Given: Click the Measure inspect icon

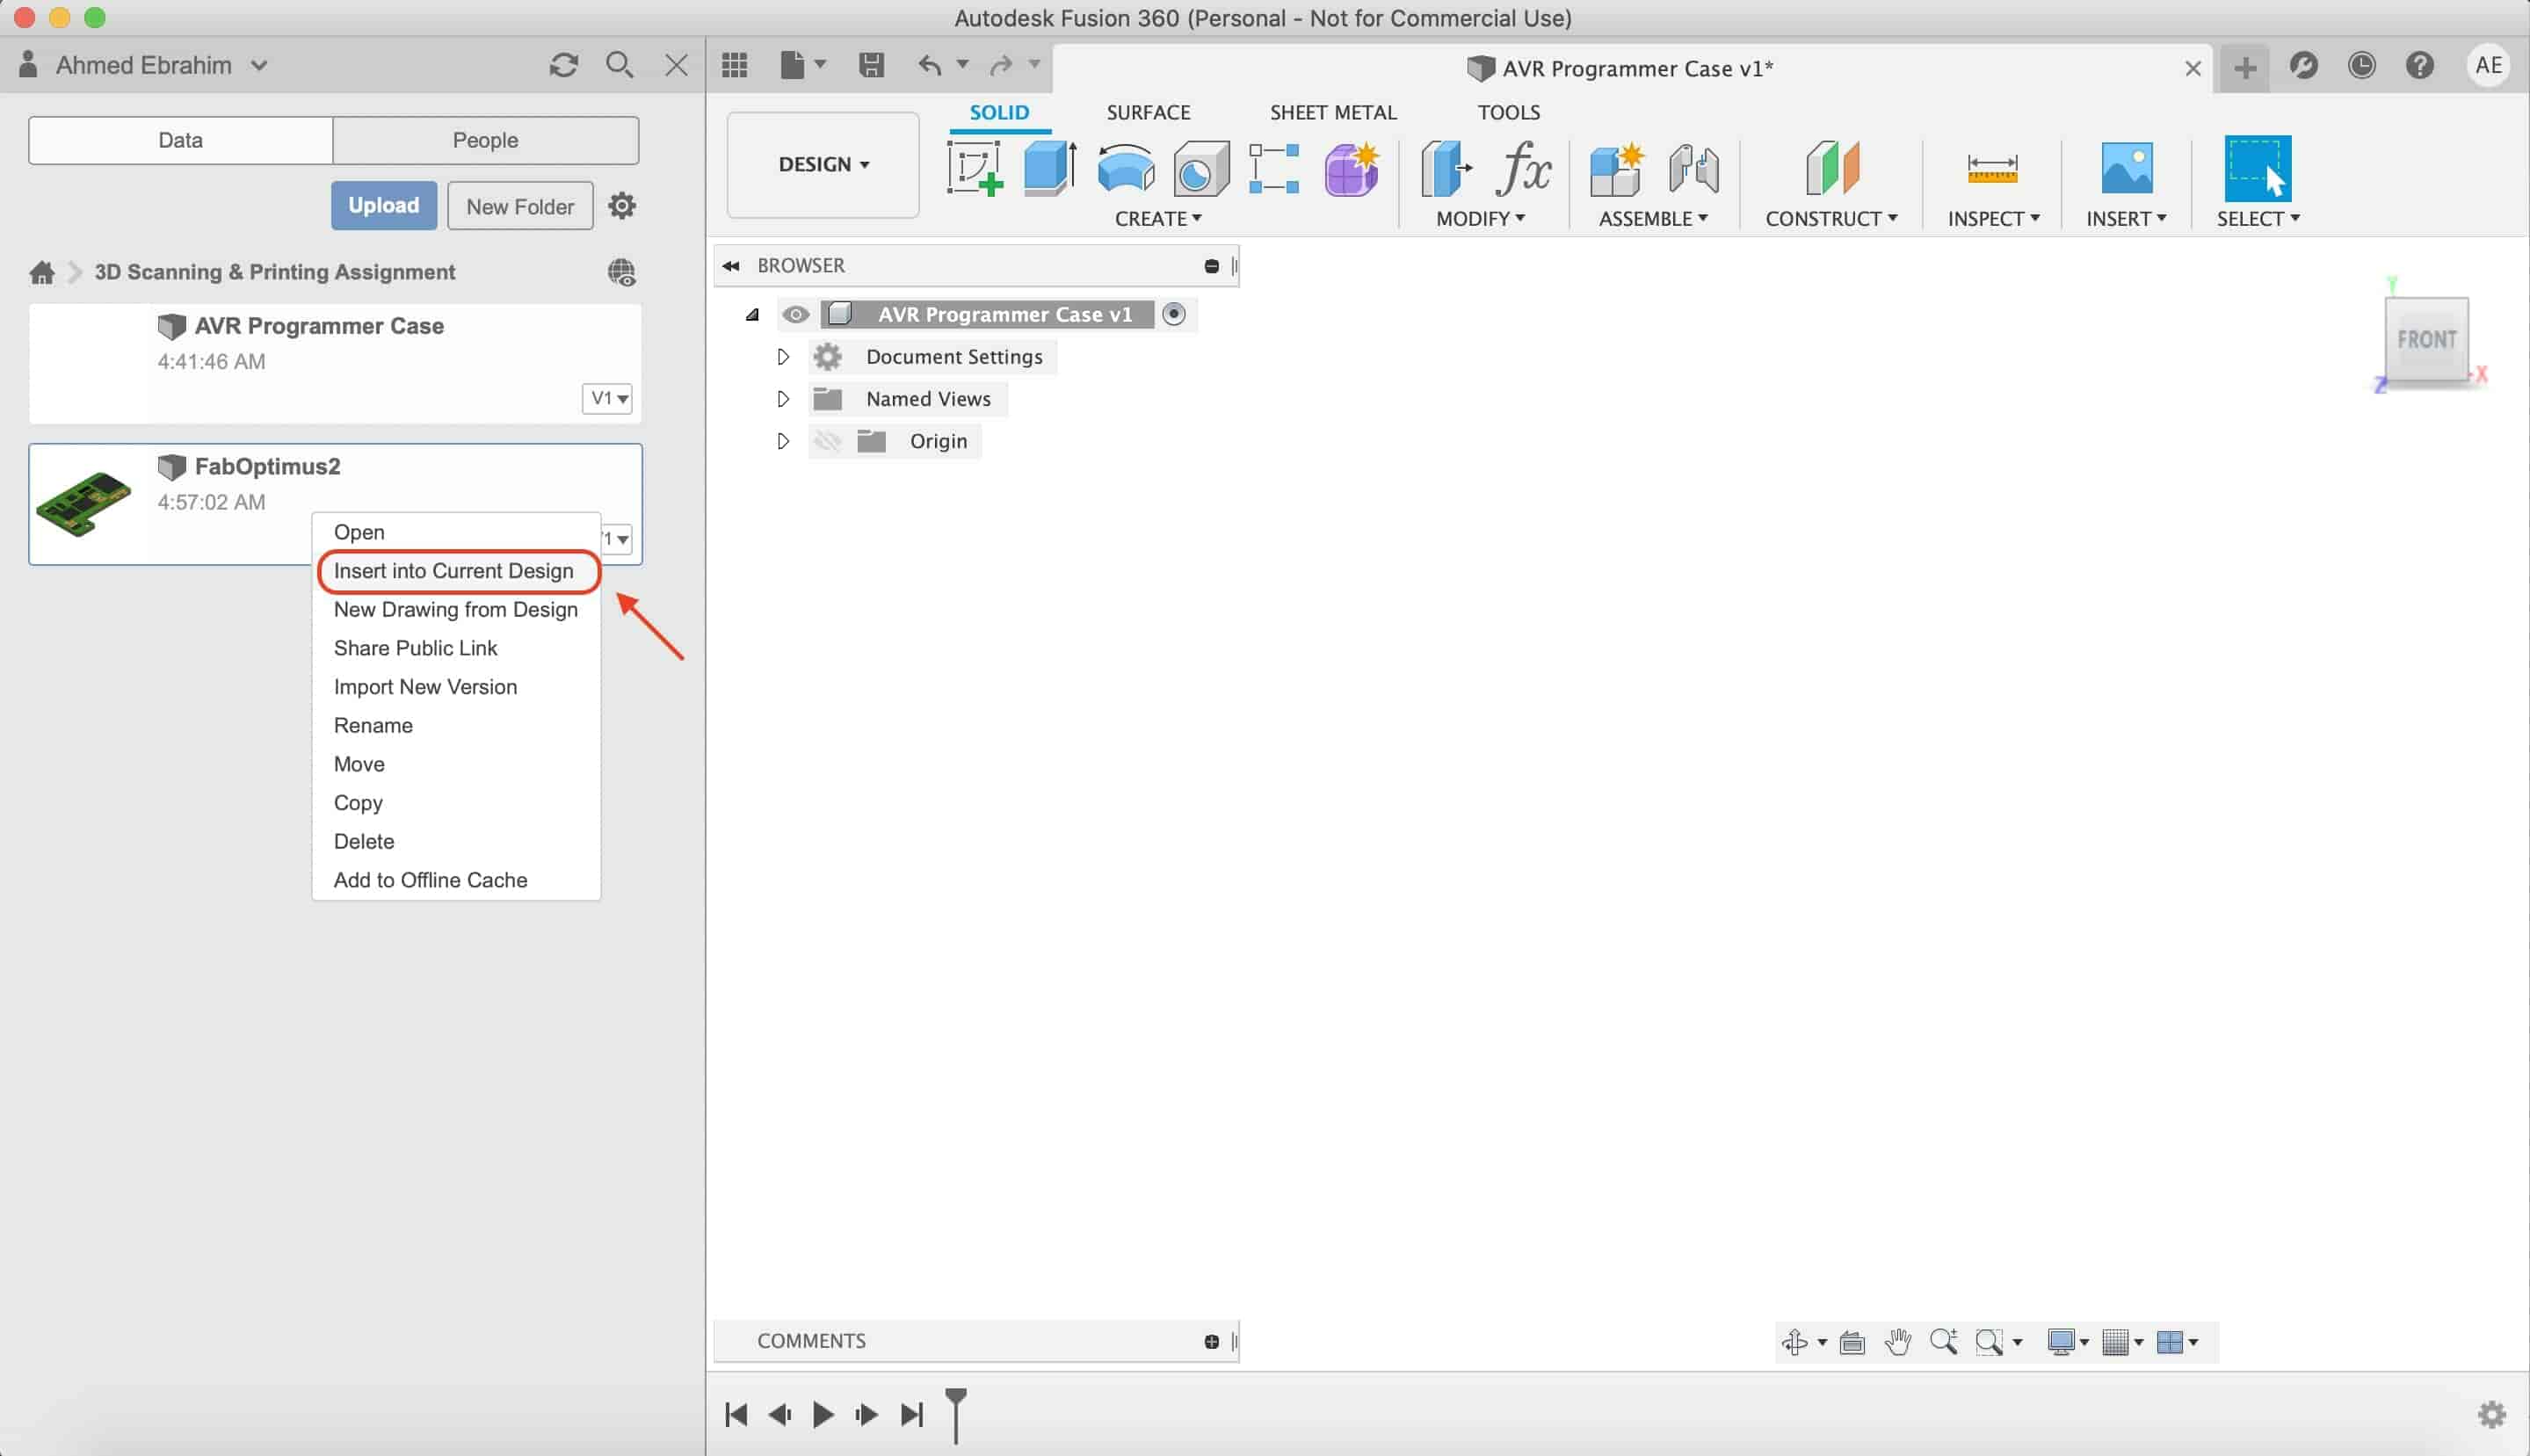Looking at the screenshot, I should point(1992,167).
